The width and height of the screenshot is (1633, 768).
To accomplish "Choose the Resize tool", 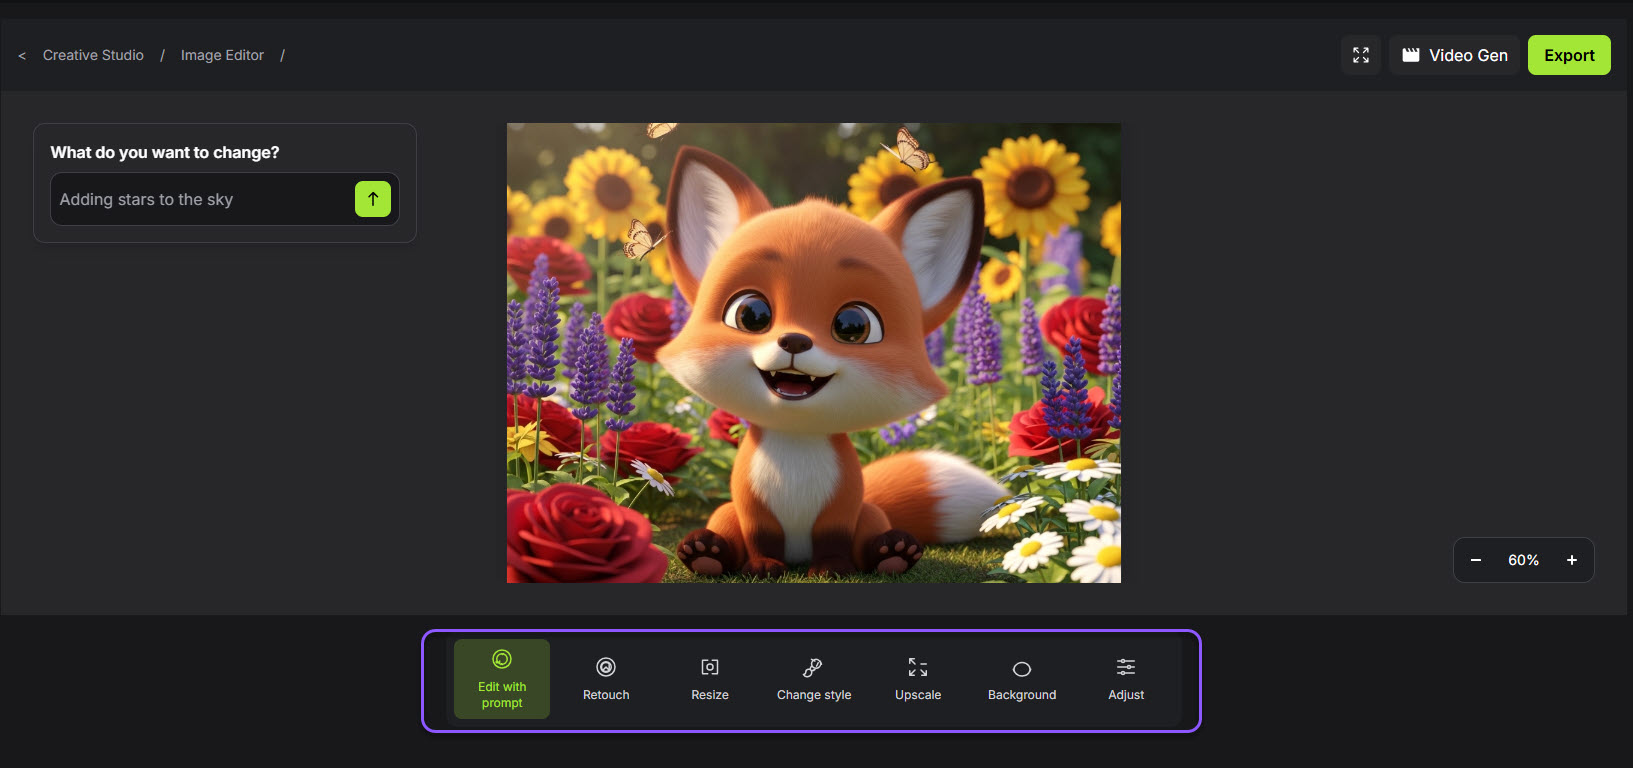I will click(710, 679).
